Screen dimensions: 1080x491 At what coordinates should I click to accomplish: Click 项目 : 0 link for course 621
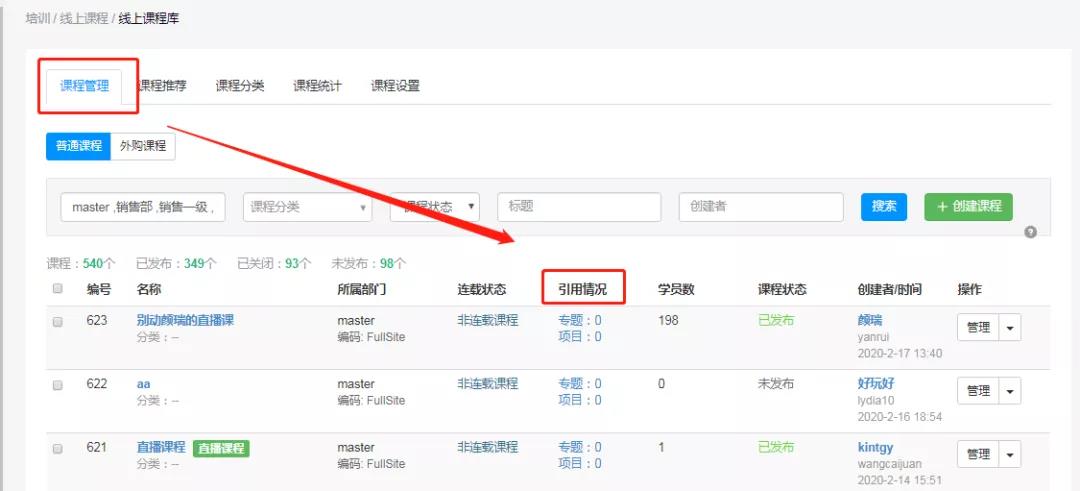click(x=580, y=463)
